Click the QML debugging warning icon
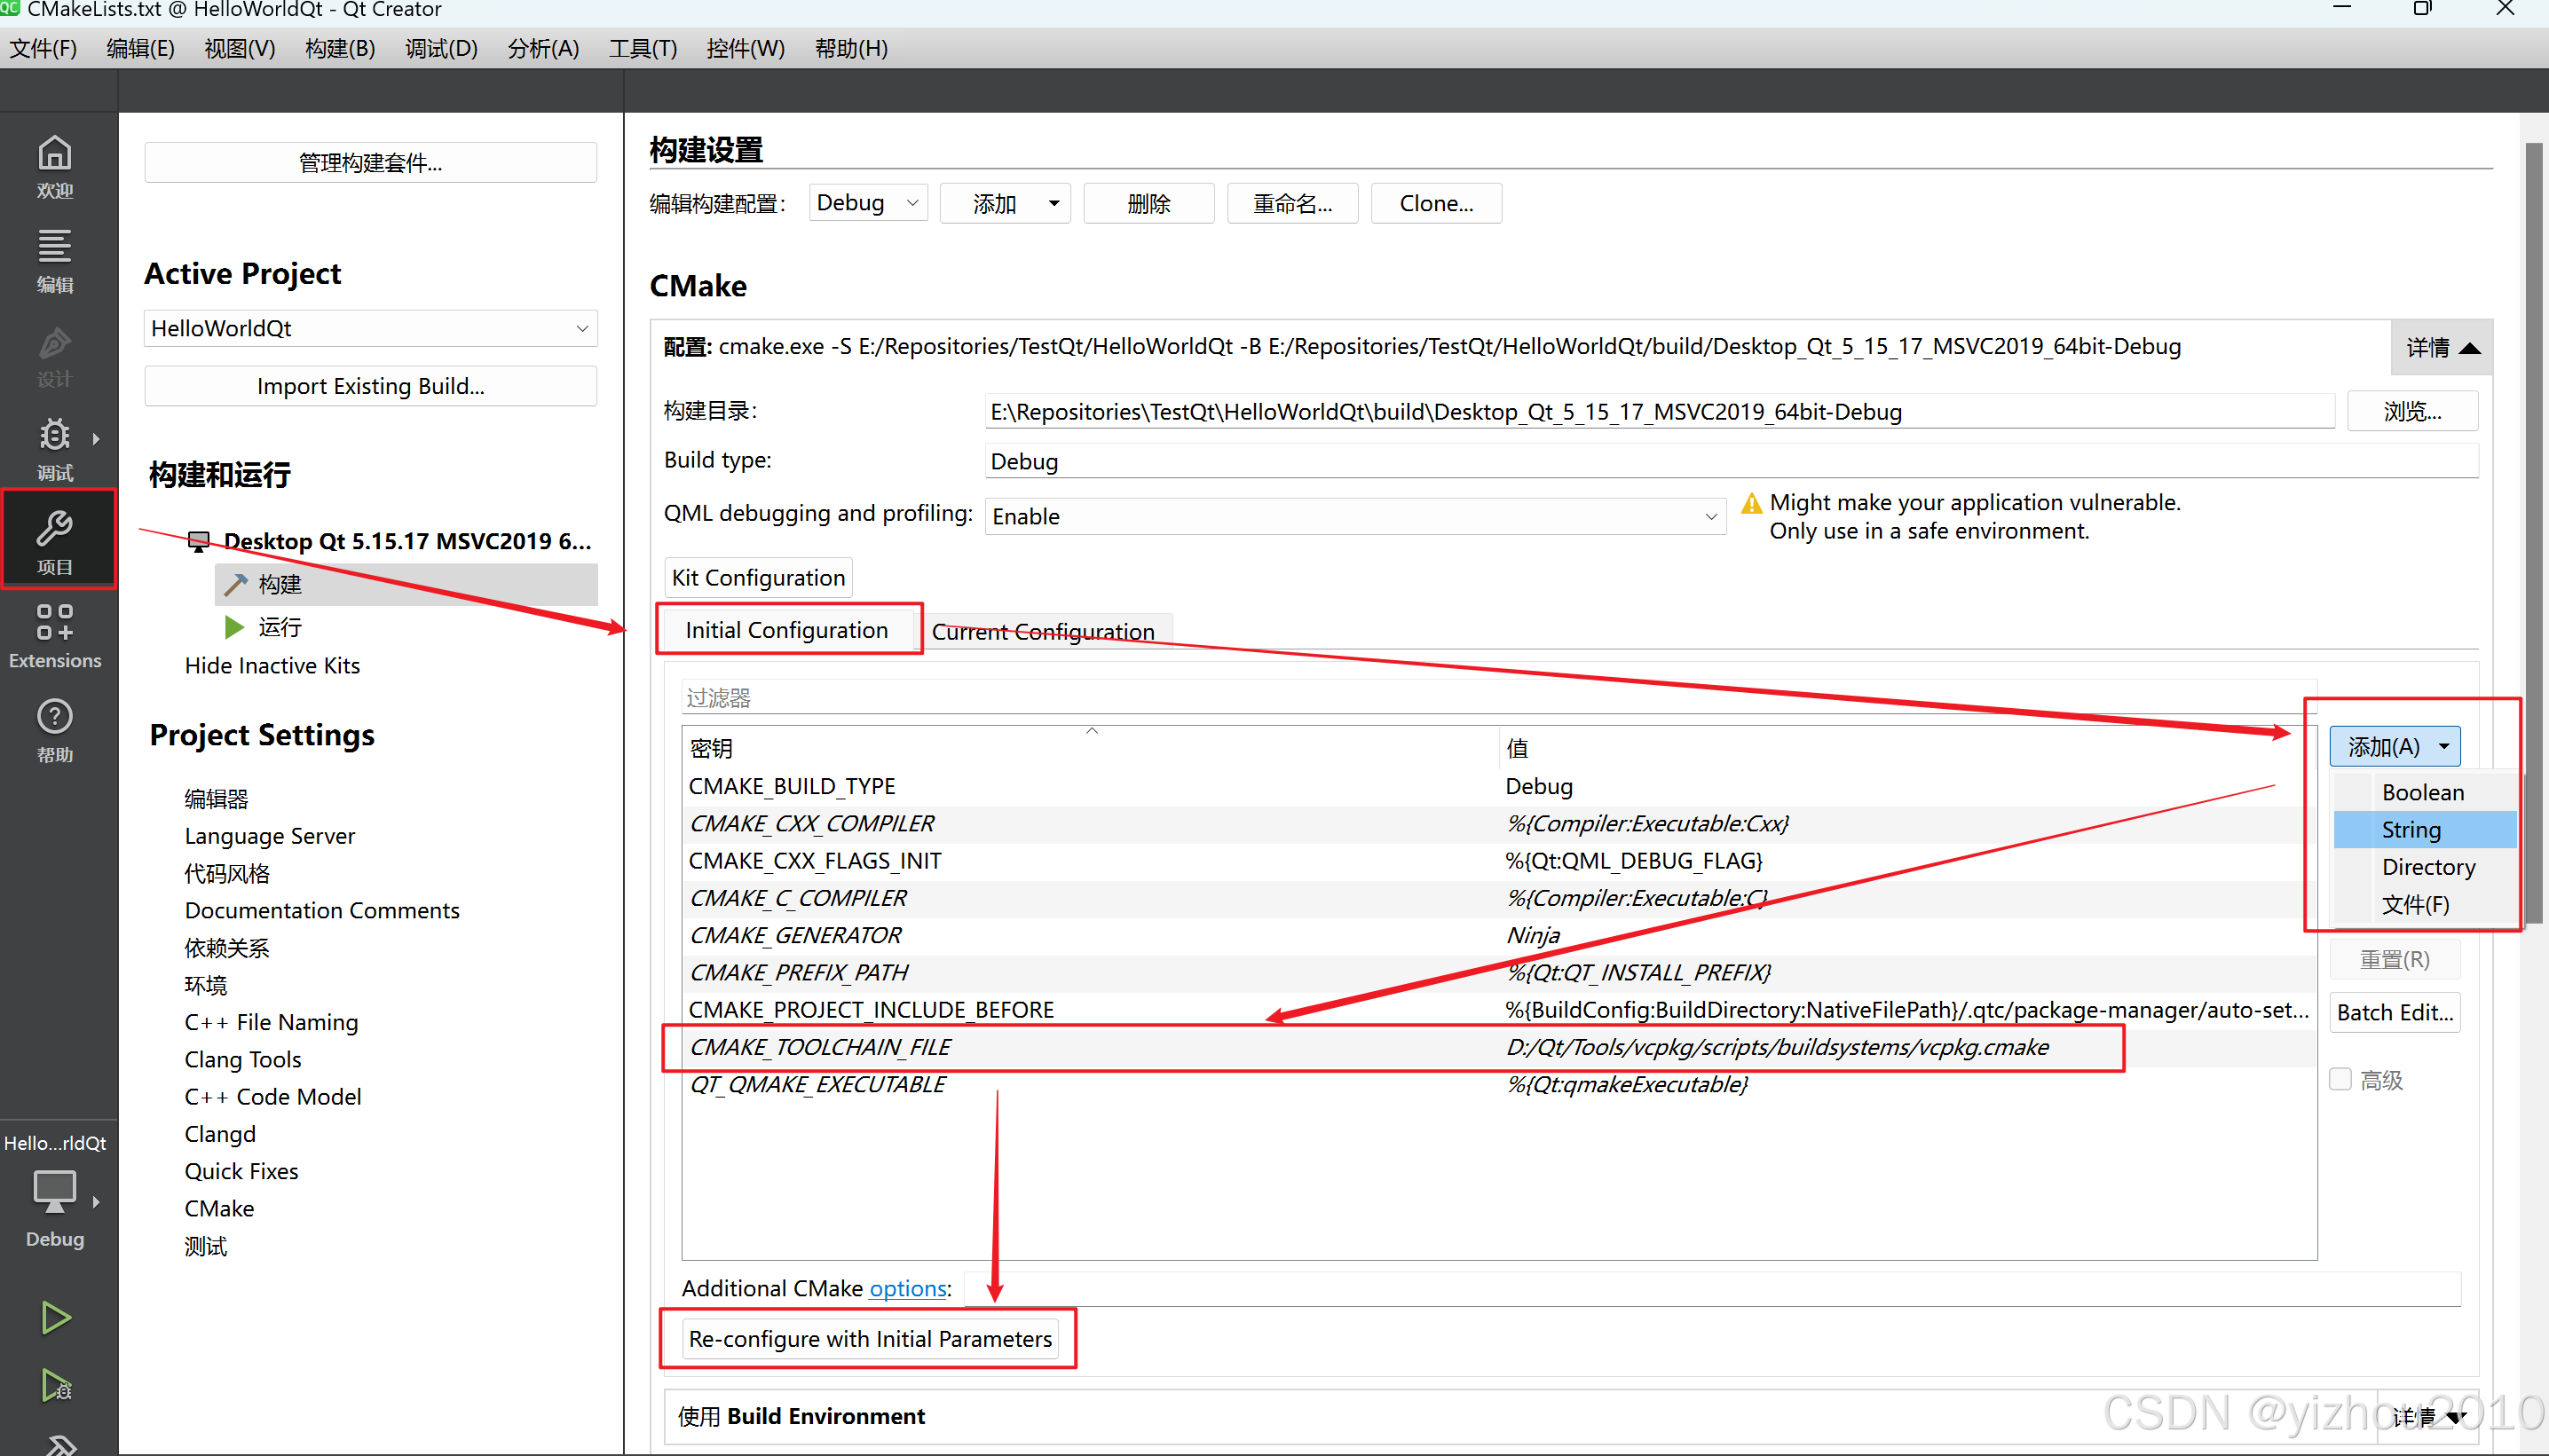2549x1456 pixels. coord(1751,504)
